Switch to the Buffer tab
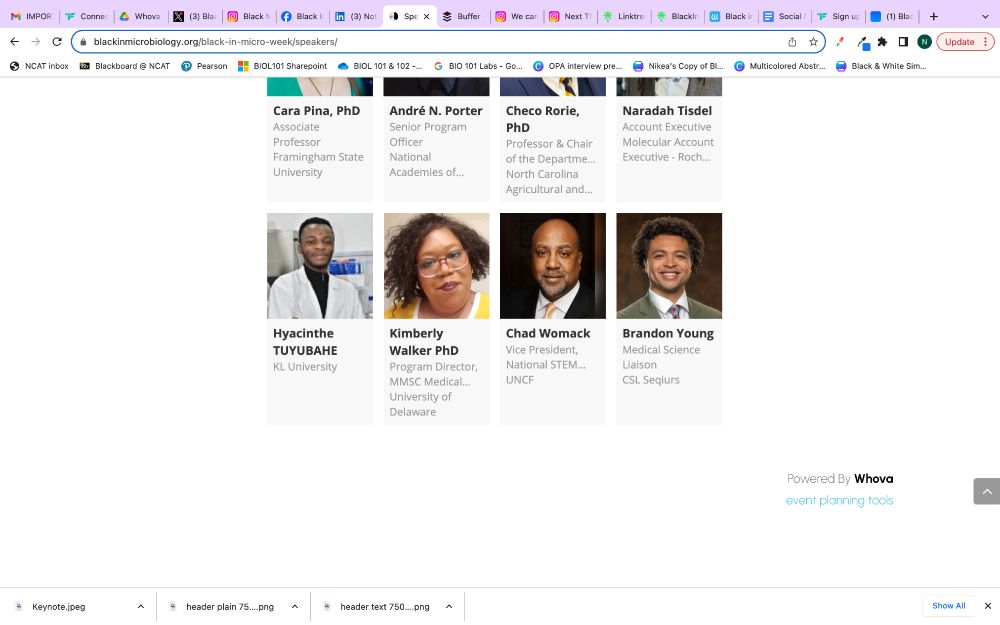The image size is (1000, 625). [x=462, y=17]
